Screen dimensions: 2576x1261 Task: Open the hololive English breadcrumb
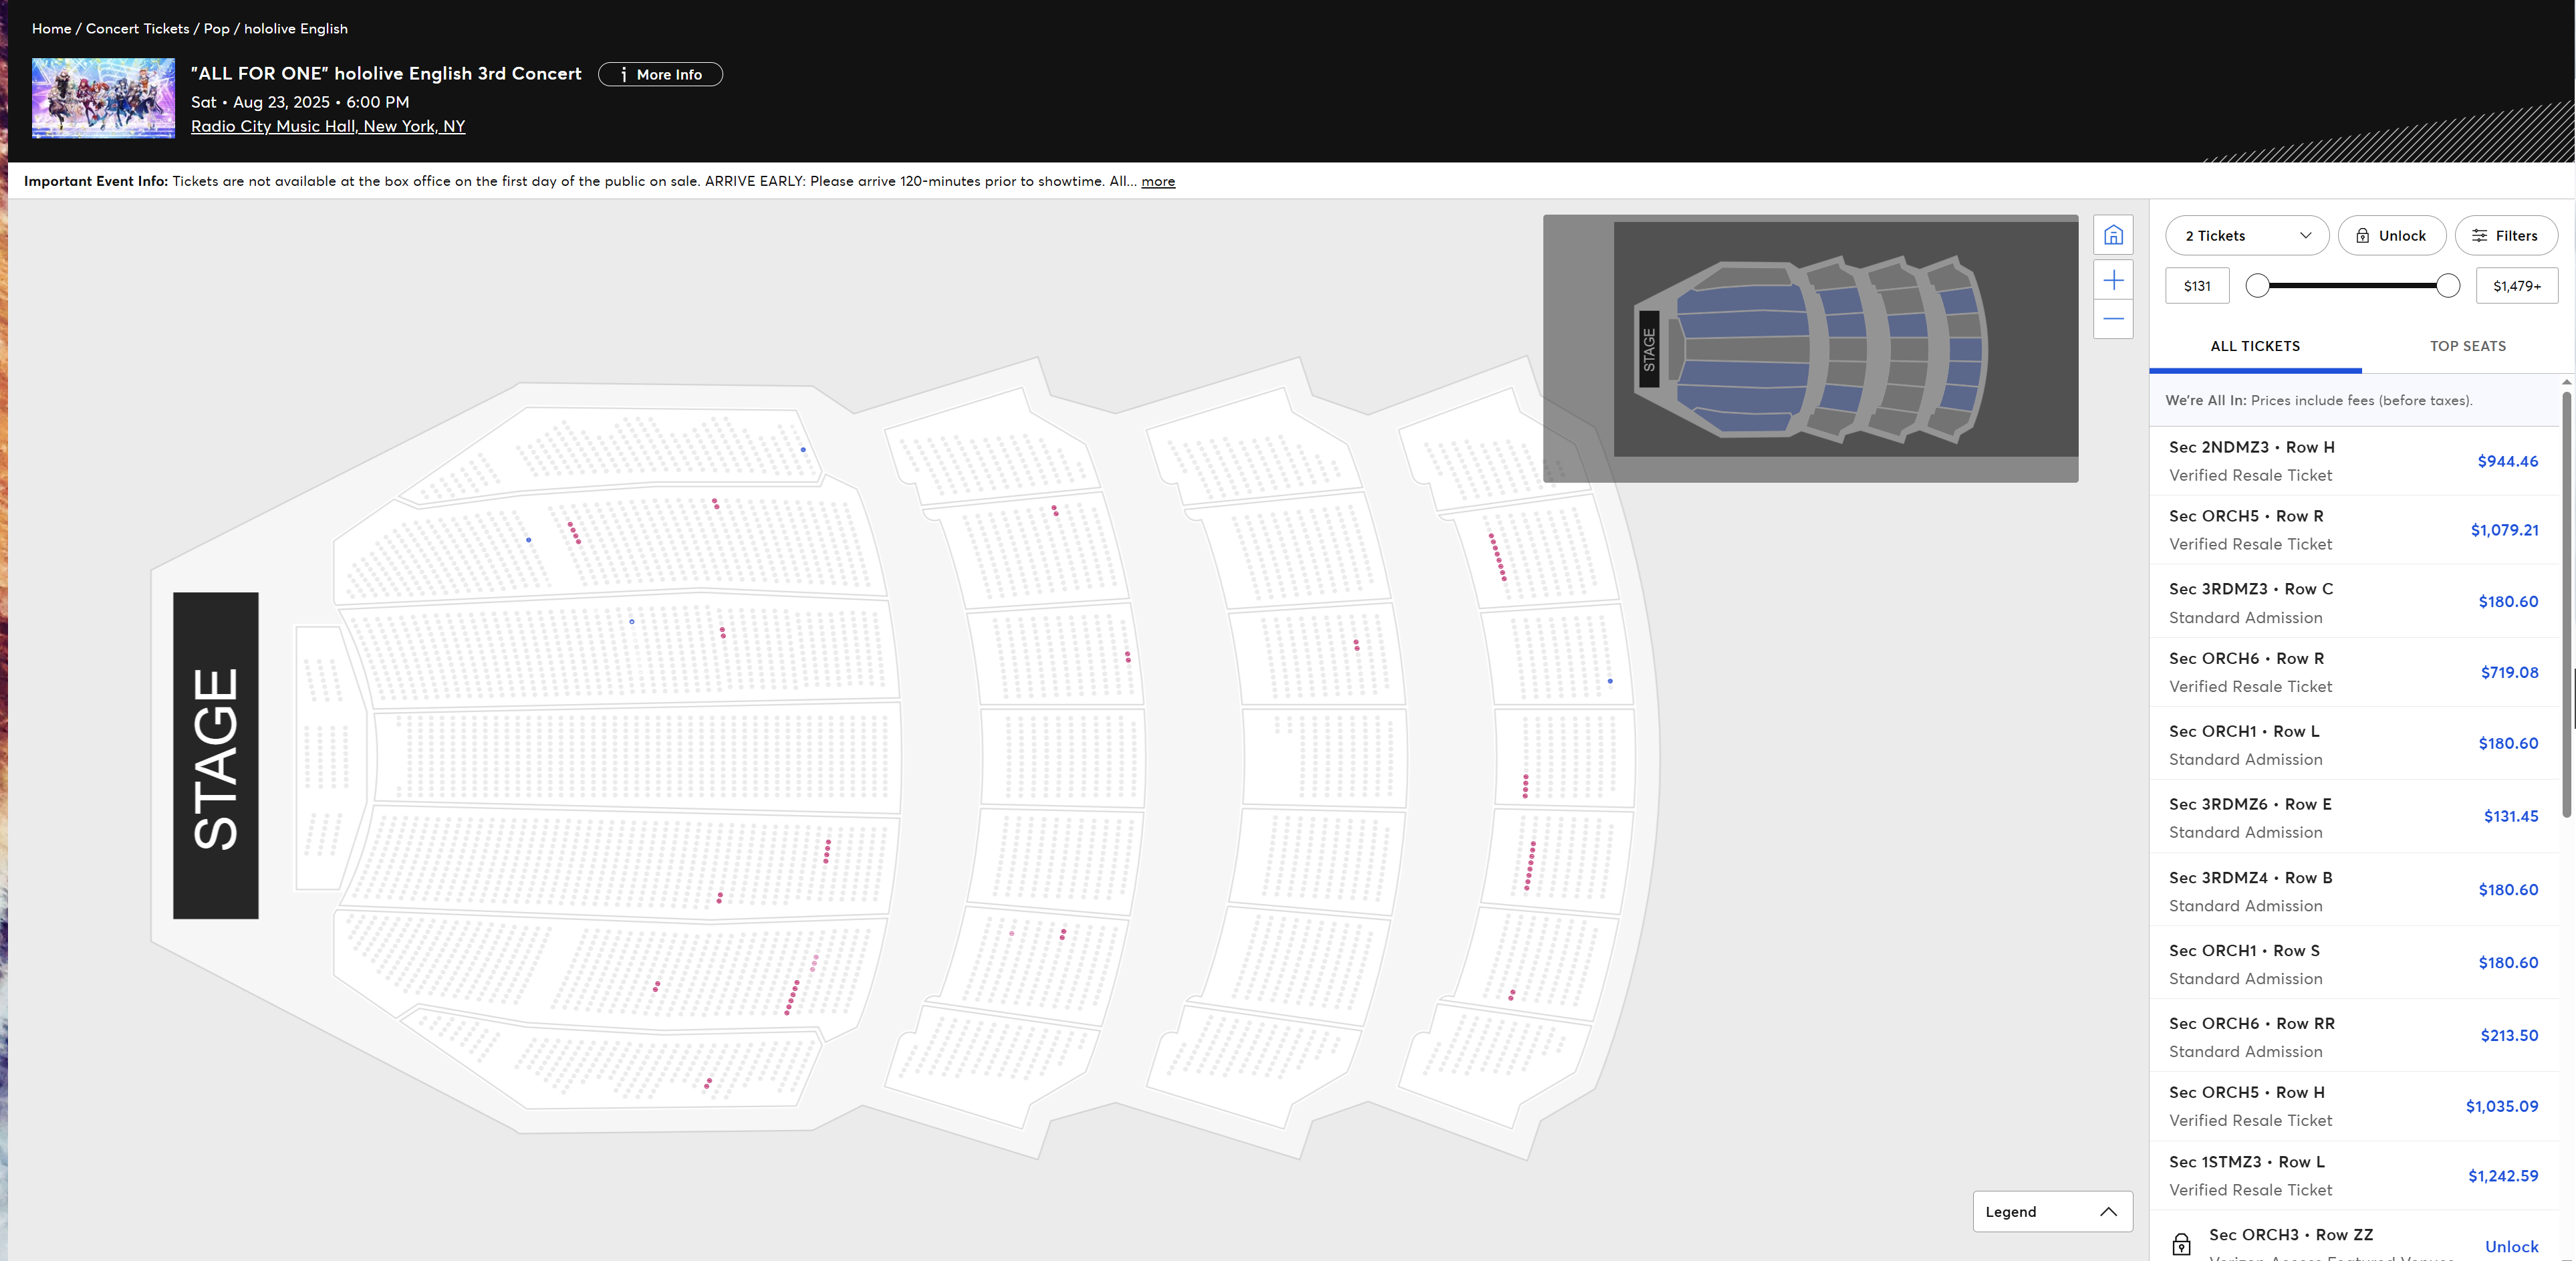coord(296,28)
